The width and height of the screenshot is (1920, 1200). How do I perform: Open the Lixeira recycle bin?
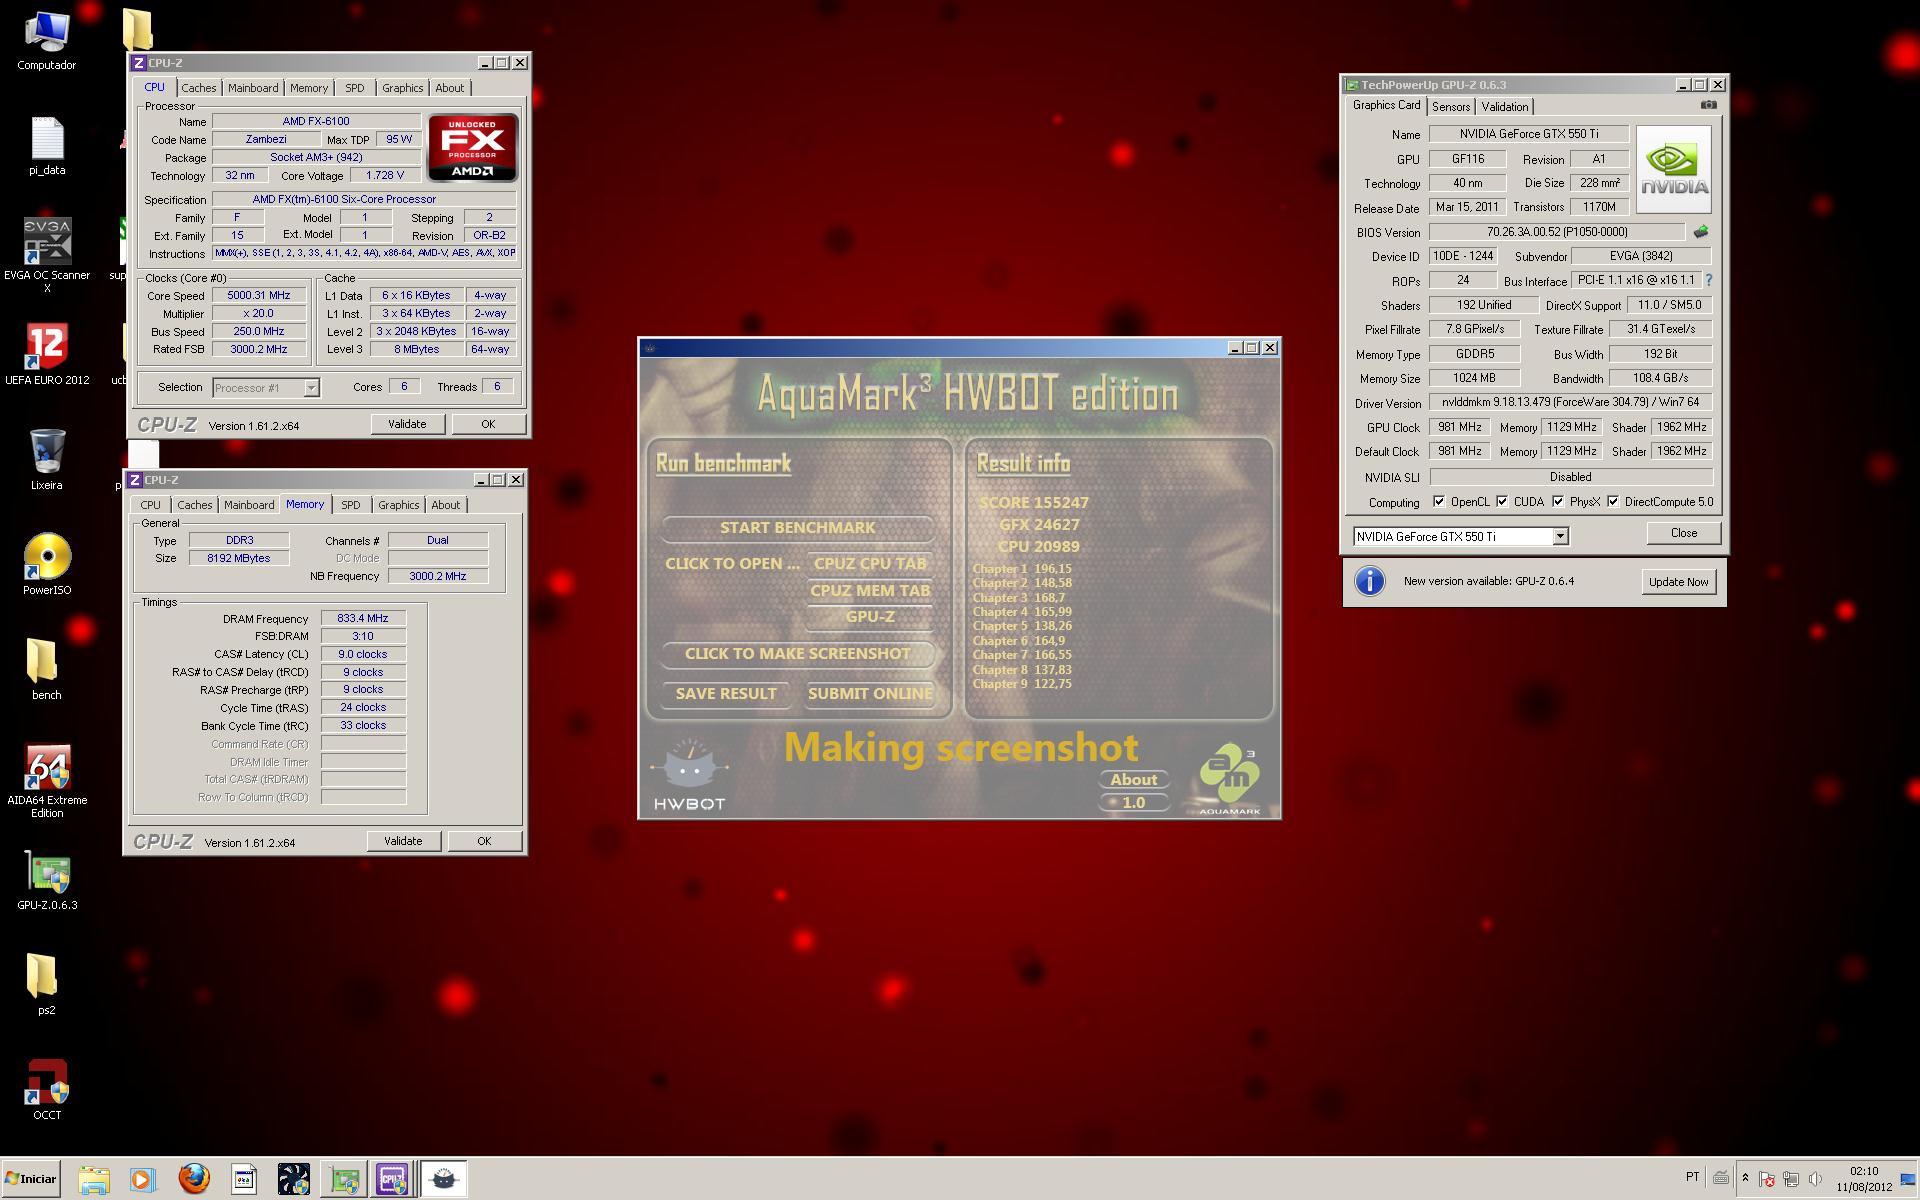pos(46,460)
